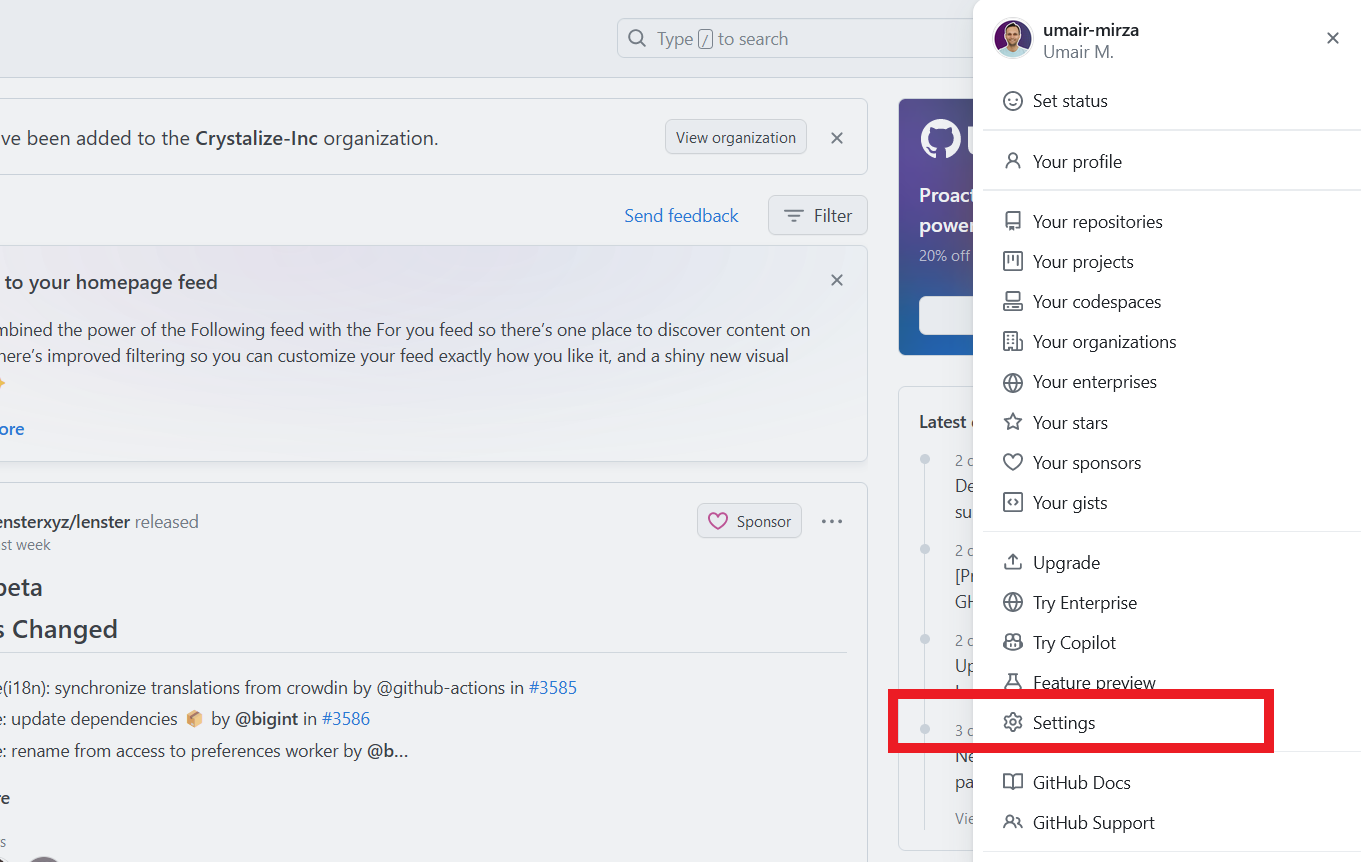Click the Your profile person icon
Screen dimensions: 1361x862
(1013, 161)
